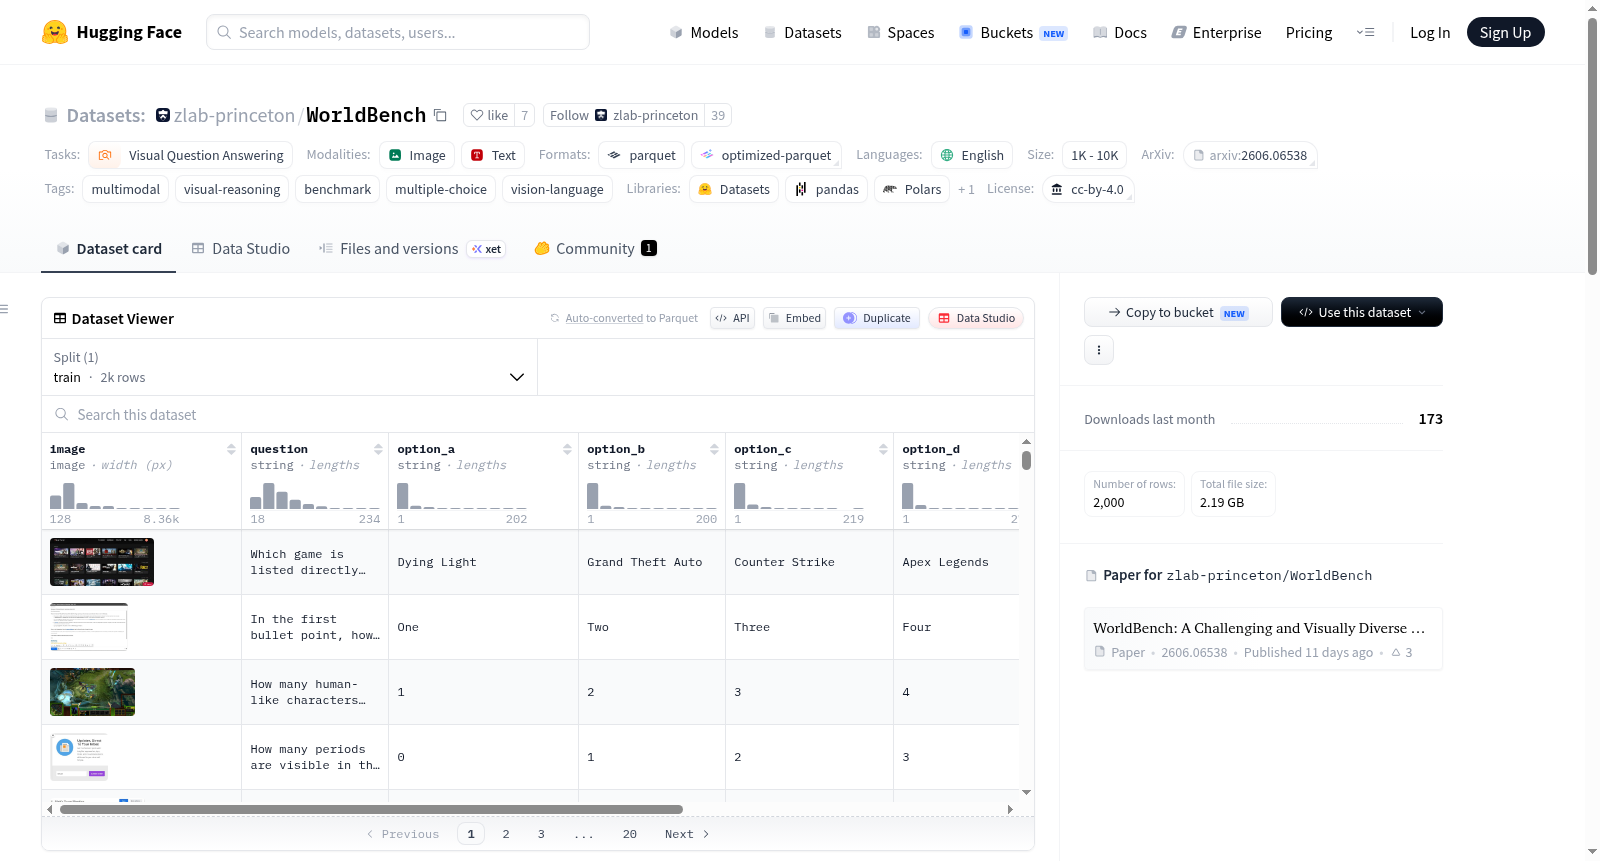
Task: Click the Hugging Face logo icon
Action: [x=55, y=32]
